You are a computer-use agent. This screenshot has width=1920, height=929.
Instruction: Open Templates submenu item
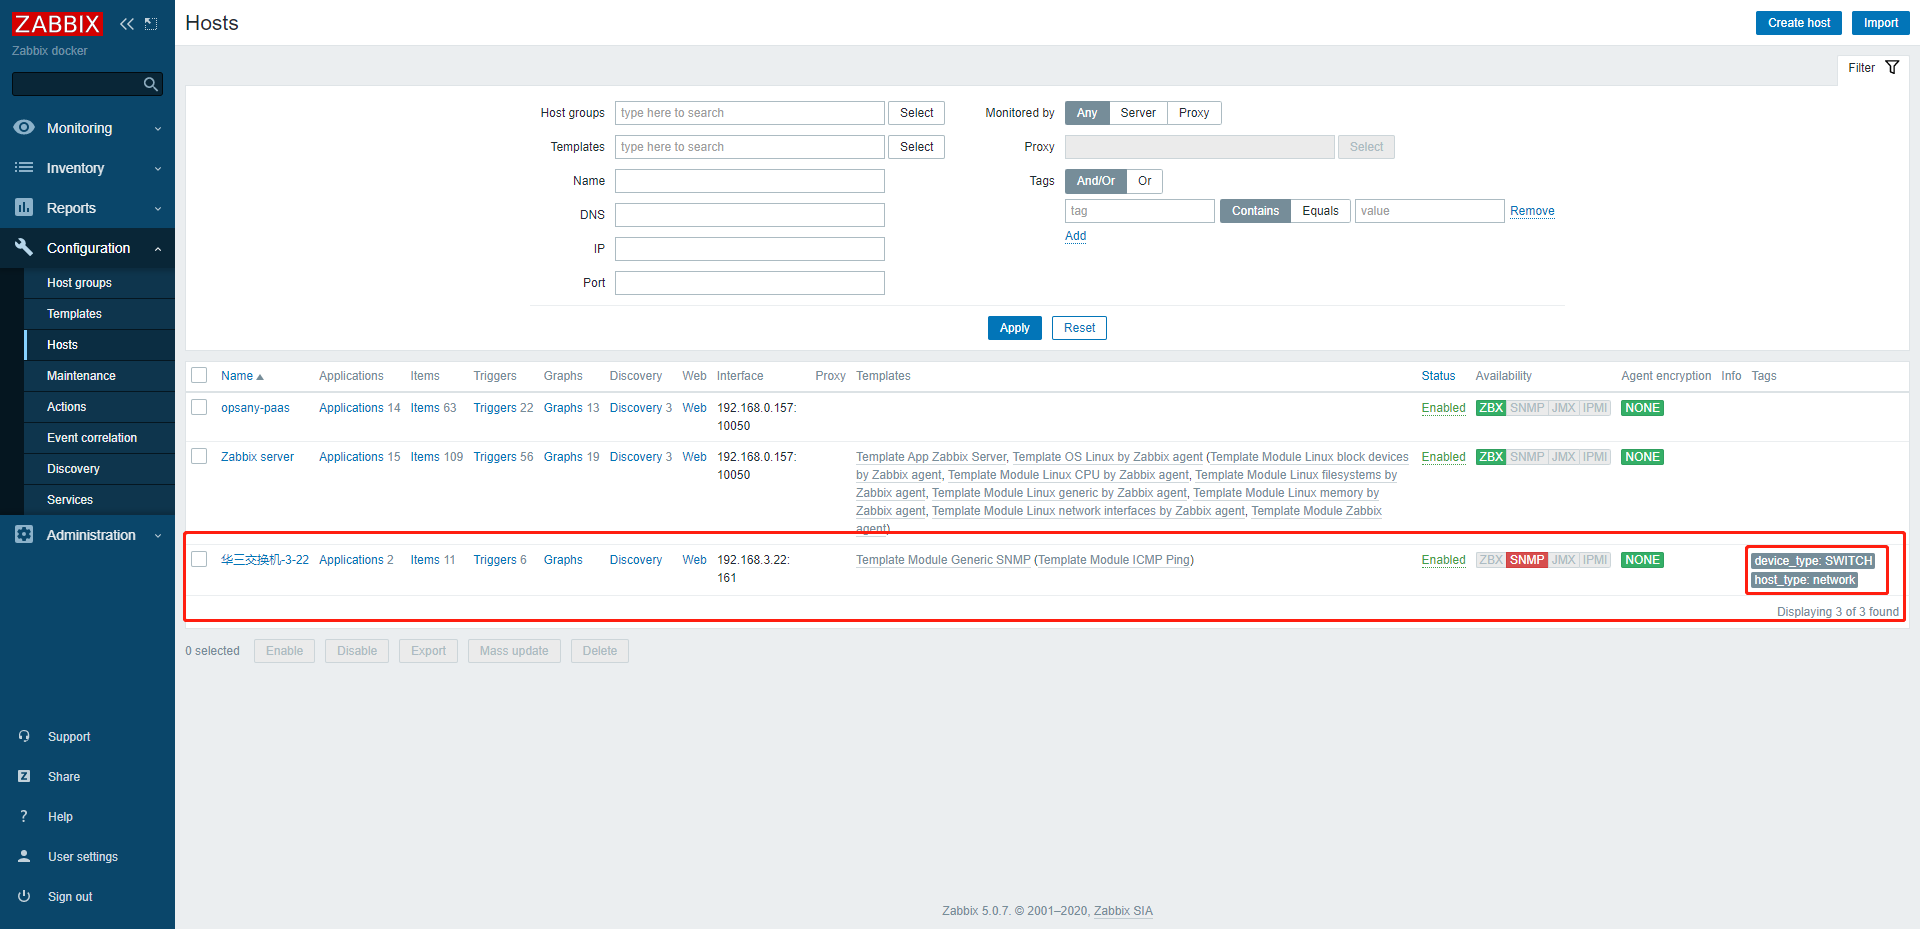pyautogui.click(x=99, y=314)
